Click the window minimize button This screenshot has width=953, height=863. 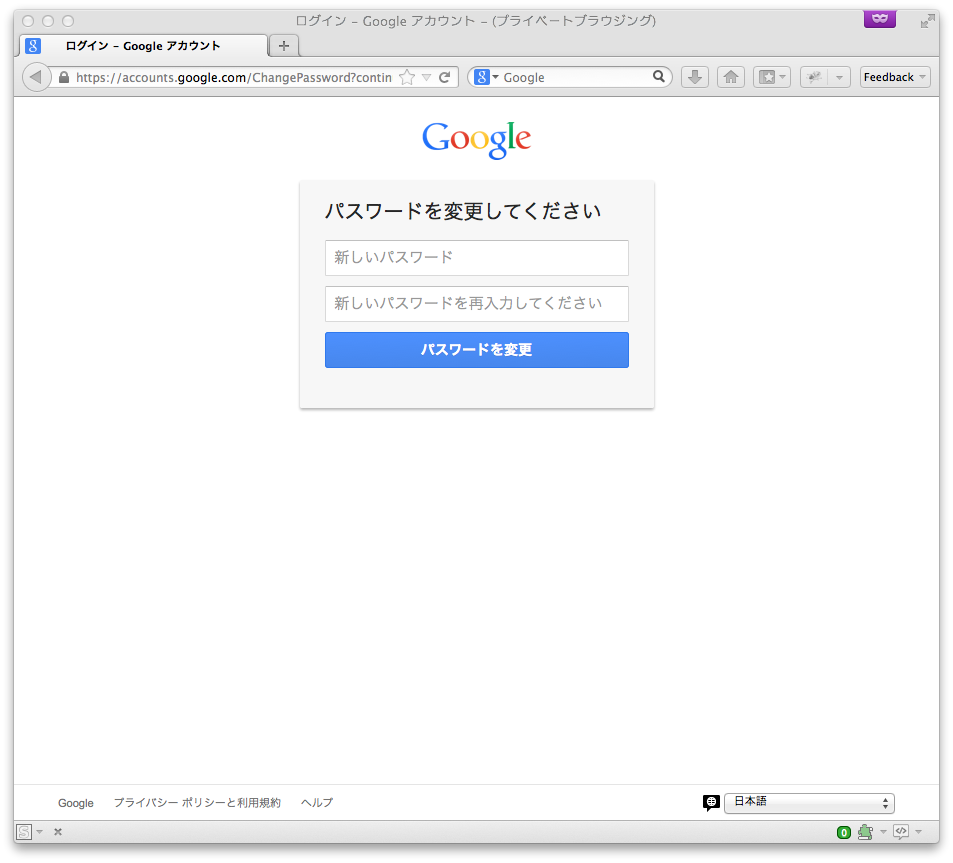(48, 21)
